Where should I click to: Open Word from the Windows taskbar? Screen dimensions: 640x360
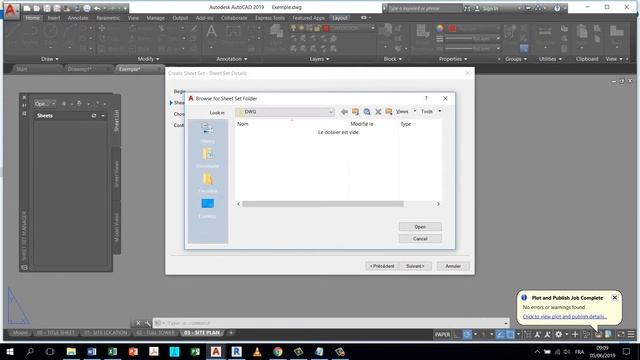91,351
